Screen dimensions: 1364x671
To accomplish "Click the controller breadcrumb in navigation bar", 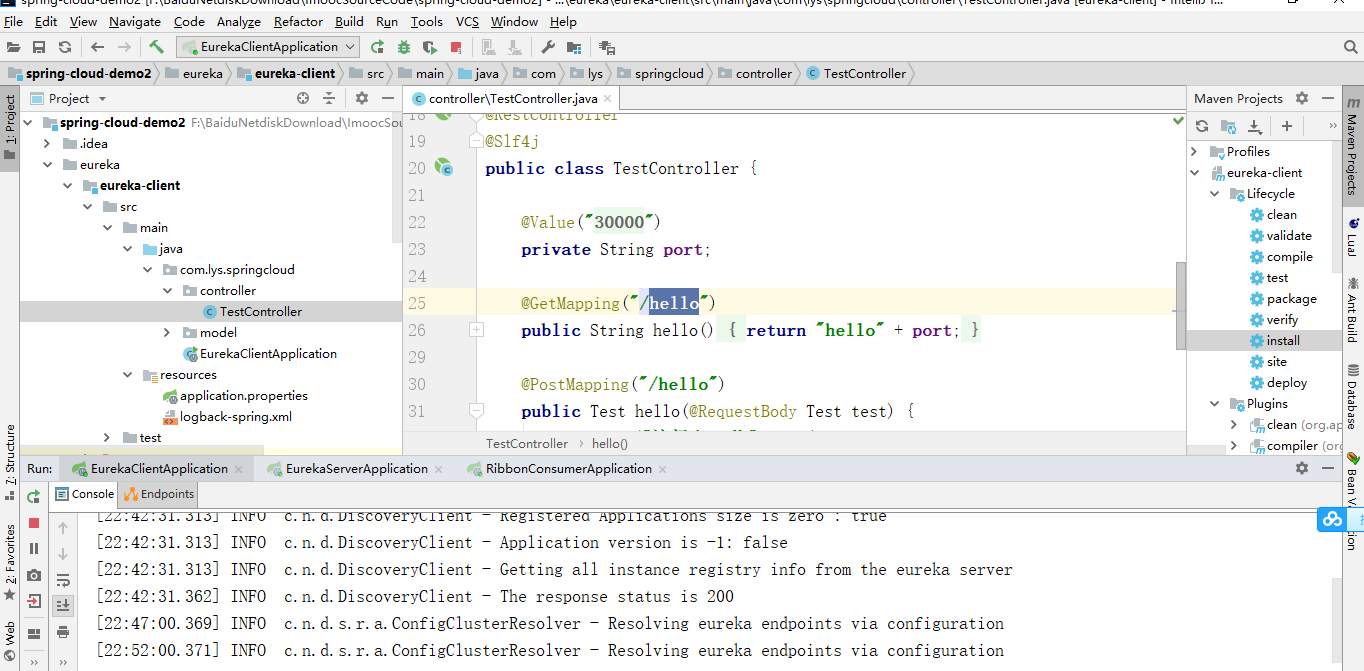I will click(x=754, y=74).
